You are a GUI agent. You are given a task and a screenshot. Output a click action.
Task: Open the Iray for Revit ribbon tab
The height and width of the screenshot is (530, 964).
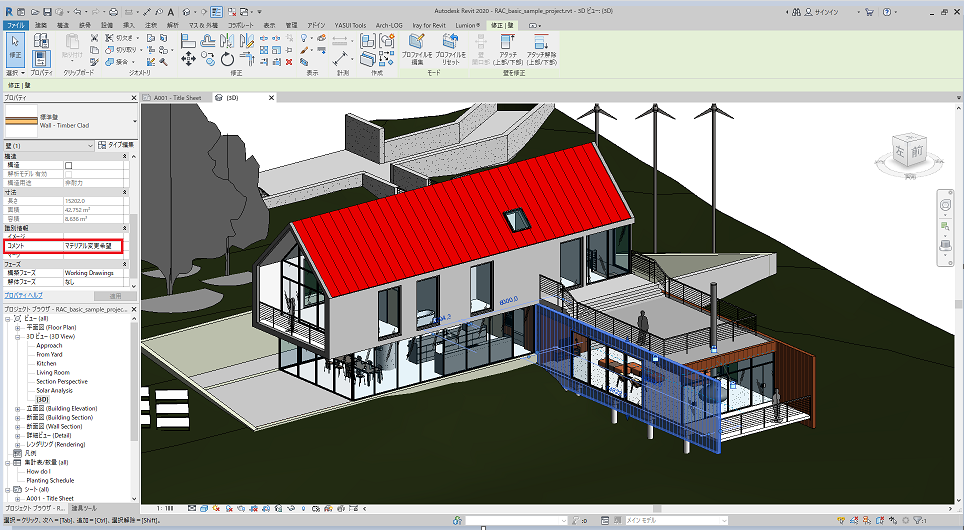tap(429, 25)
